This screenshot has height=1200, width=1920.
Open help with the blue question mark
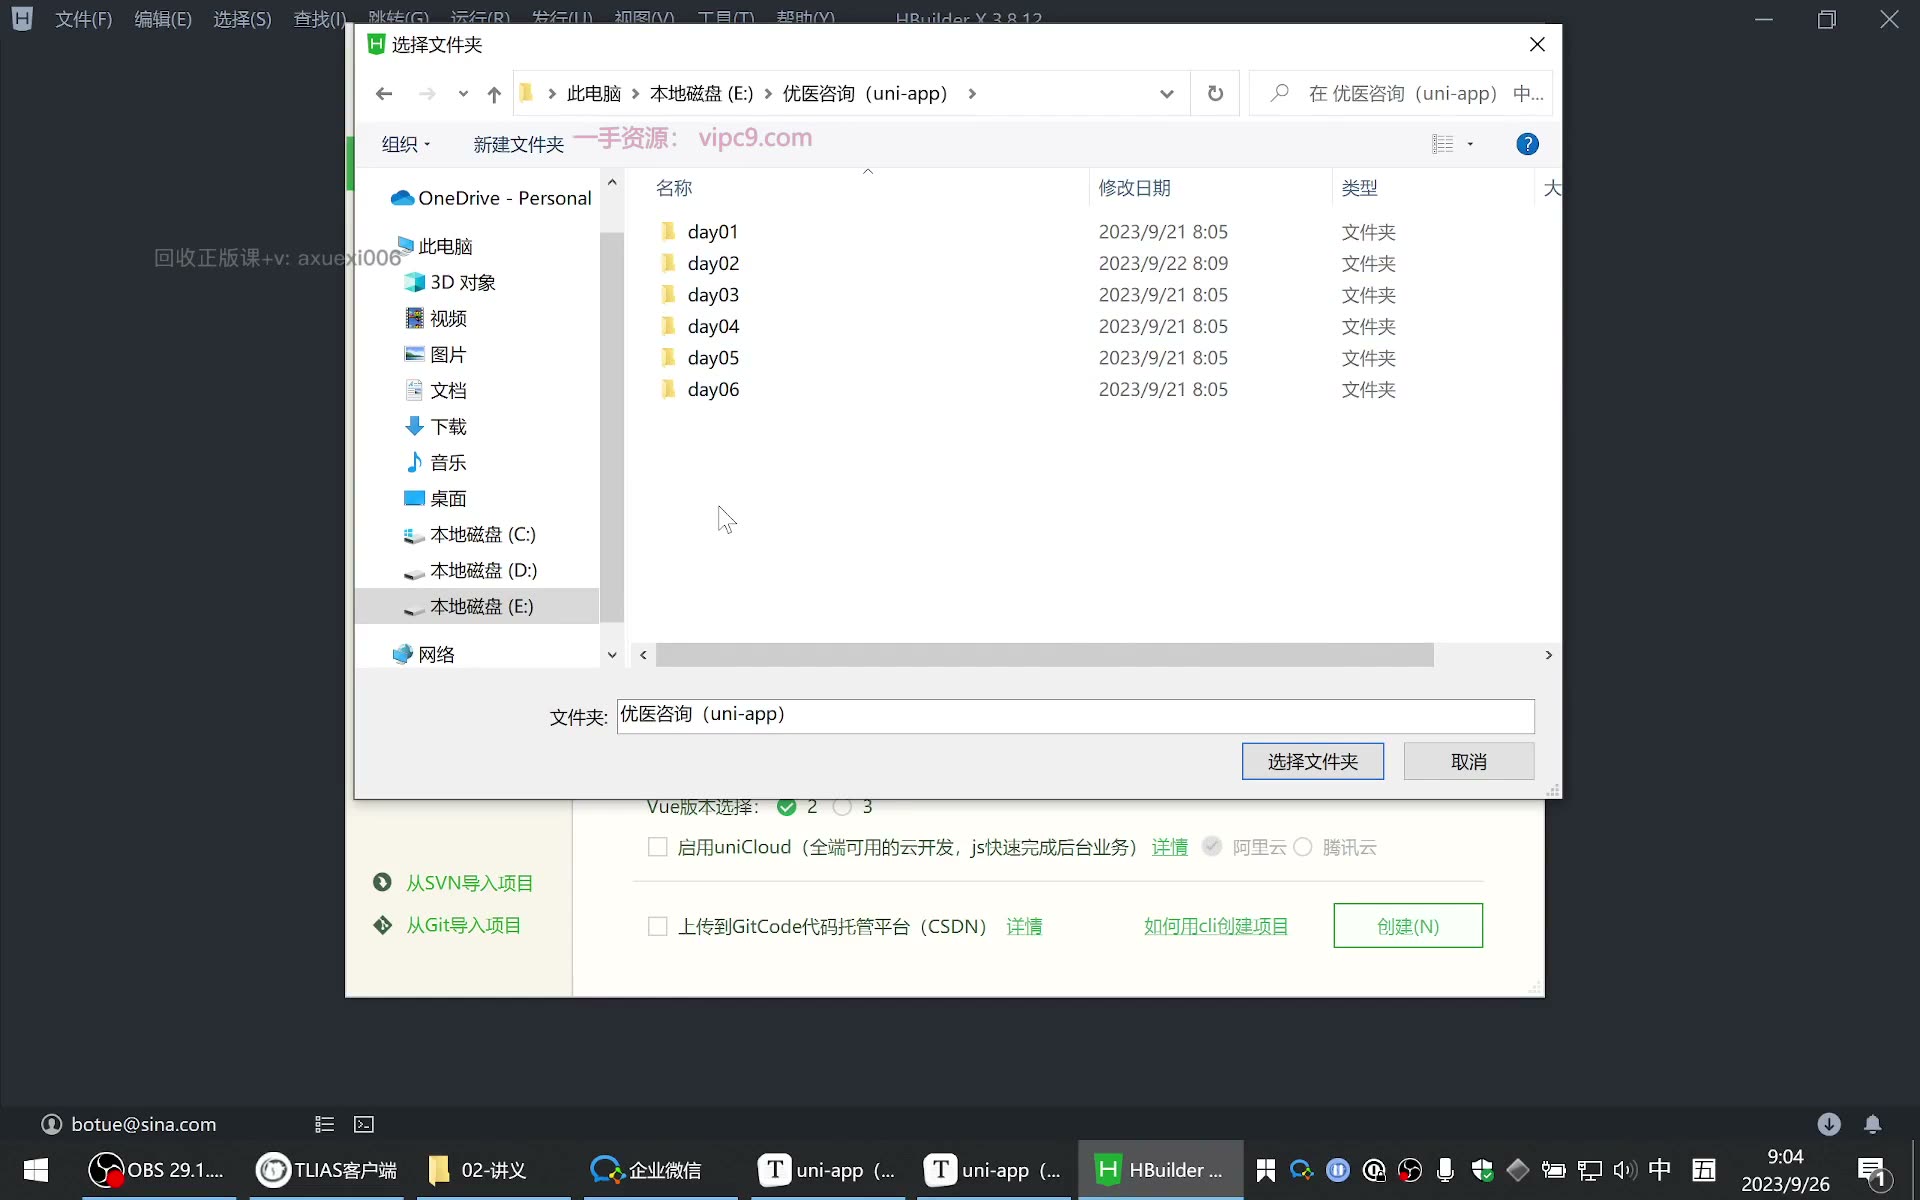1527,144
